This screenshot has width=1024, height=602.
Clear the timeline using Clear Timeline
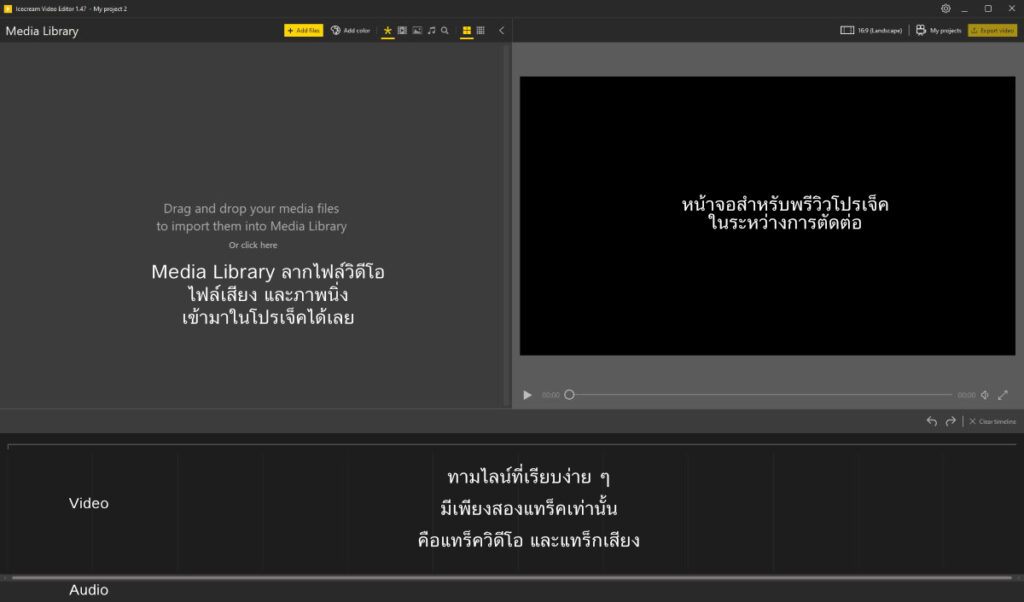[993, 421]
